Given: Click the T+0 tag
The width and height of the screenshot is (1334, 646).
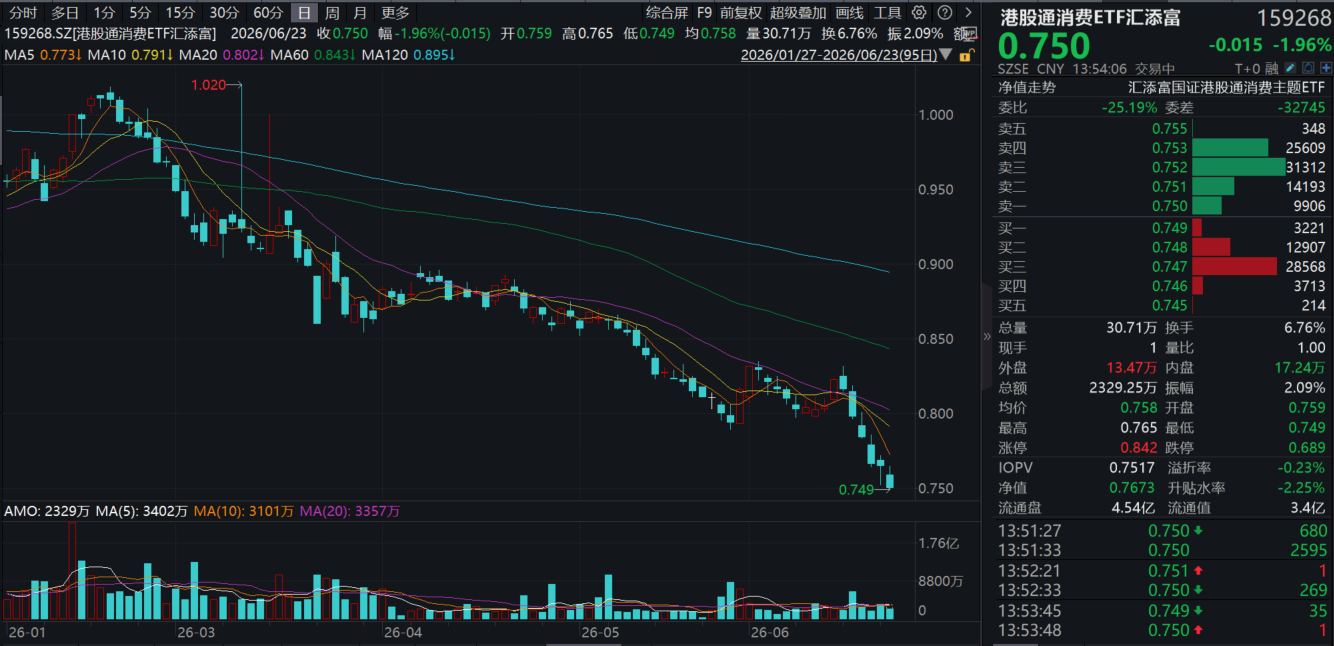Looking at the screenshot, I should click(x=1248, y=69).
